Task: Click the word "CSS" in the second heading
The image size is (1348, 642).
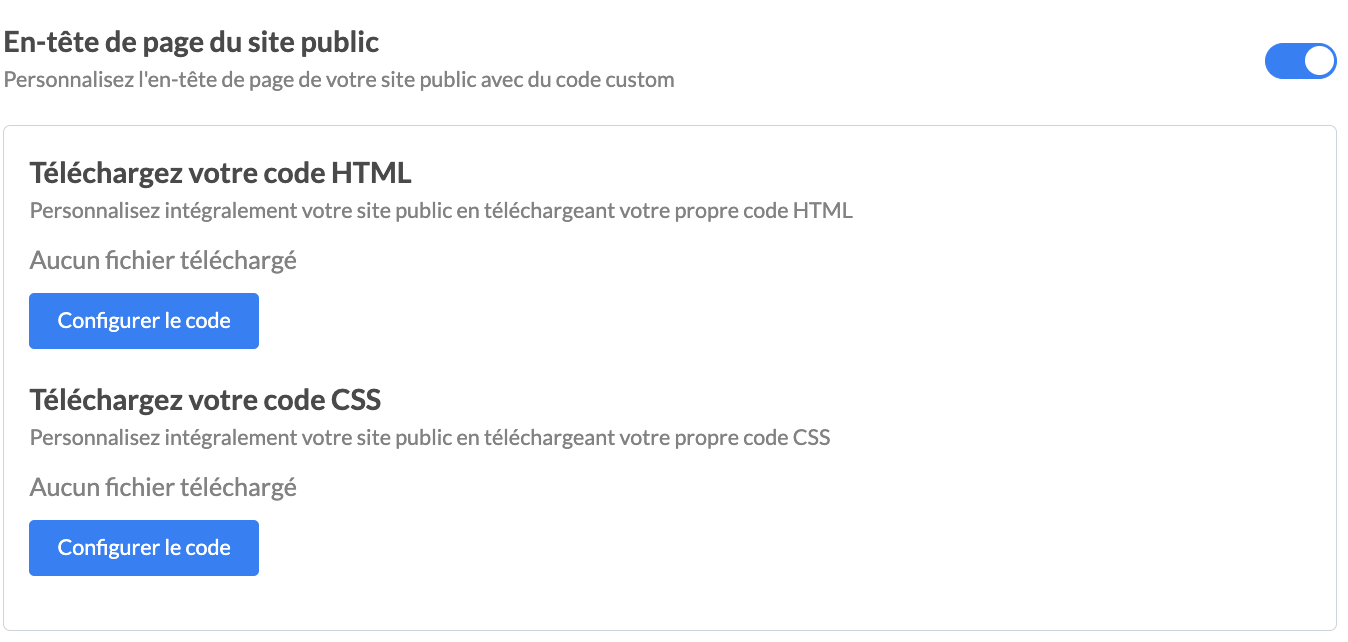Action: tap(355, 400)
